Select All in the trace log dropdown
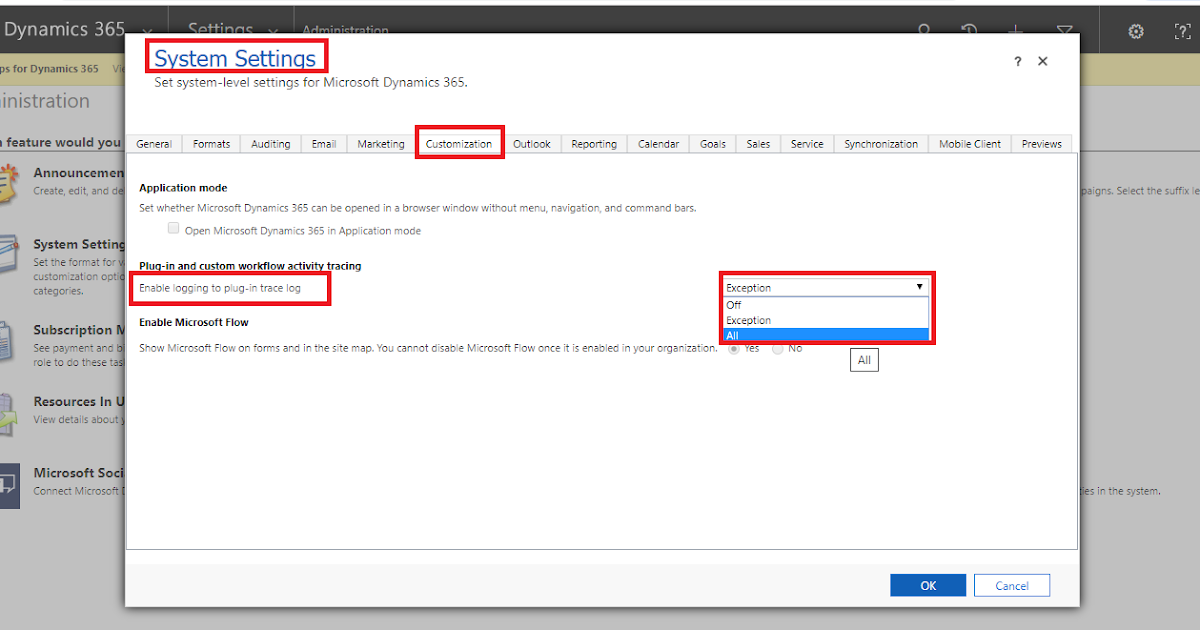Viewport: 1200px width, 630px height. pos(826,335)
